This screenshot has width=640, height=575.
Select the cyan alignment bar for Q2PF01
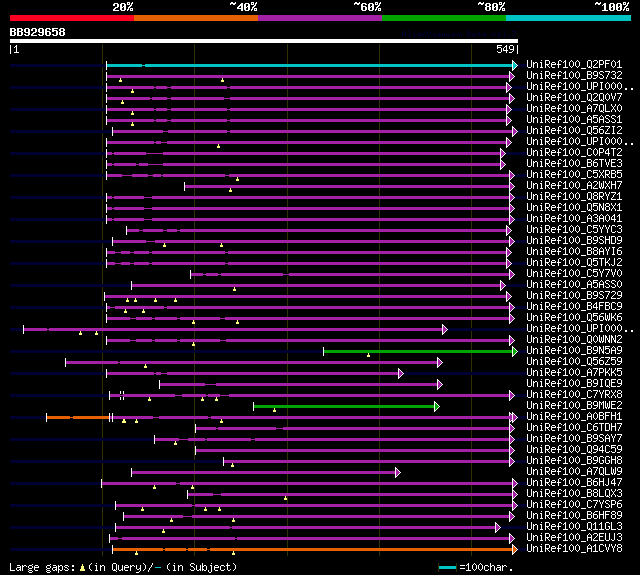coord(309,65)
